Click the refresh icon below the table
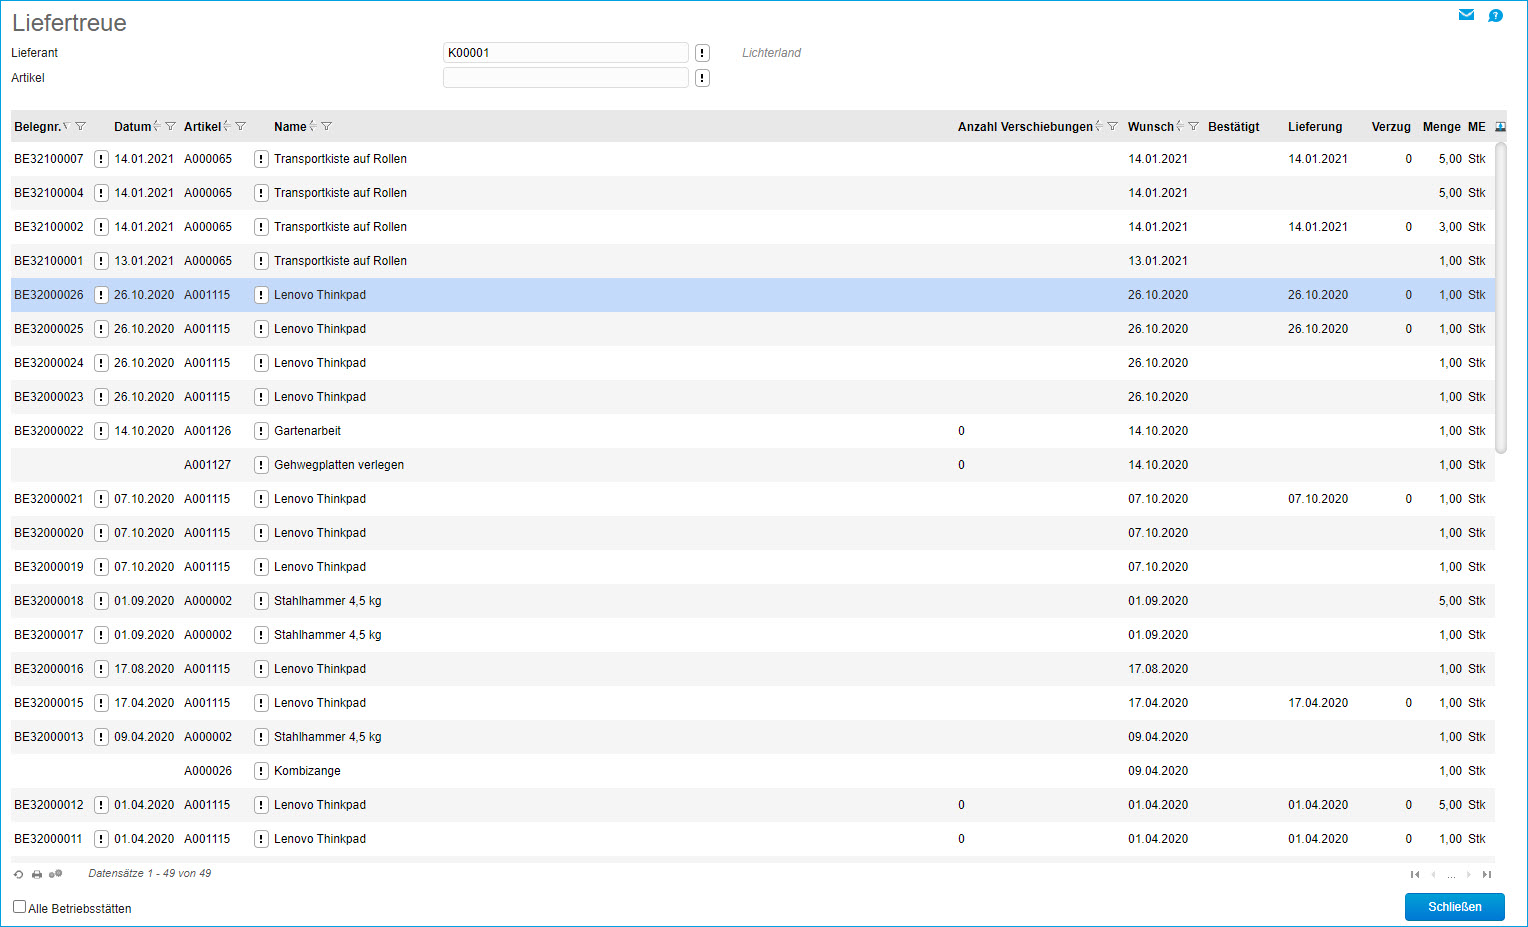 (x=18, y=874)
